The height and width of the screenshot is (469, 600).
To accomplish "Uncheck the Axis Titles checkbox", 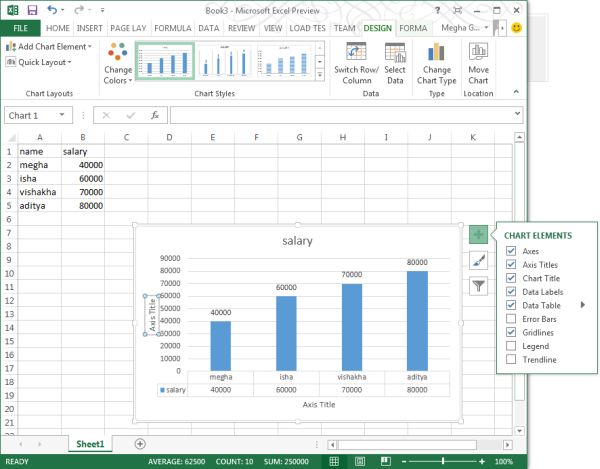I will 511,264.
